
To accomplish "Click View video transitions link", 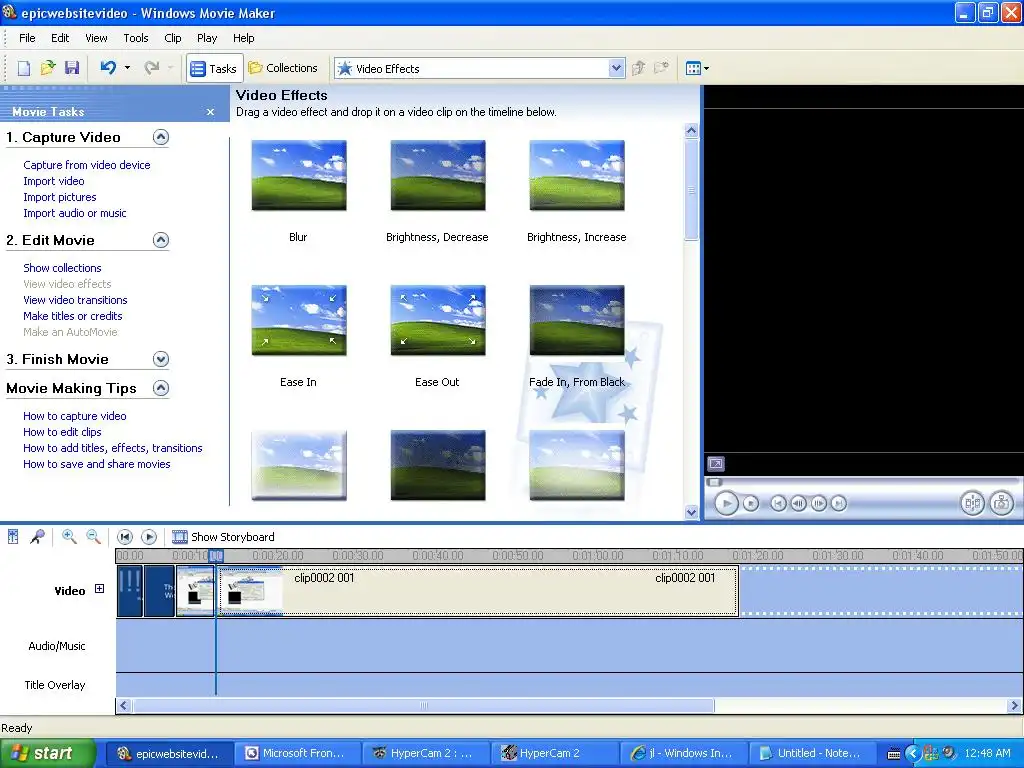I will [x=75, y=300].
